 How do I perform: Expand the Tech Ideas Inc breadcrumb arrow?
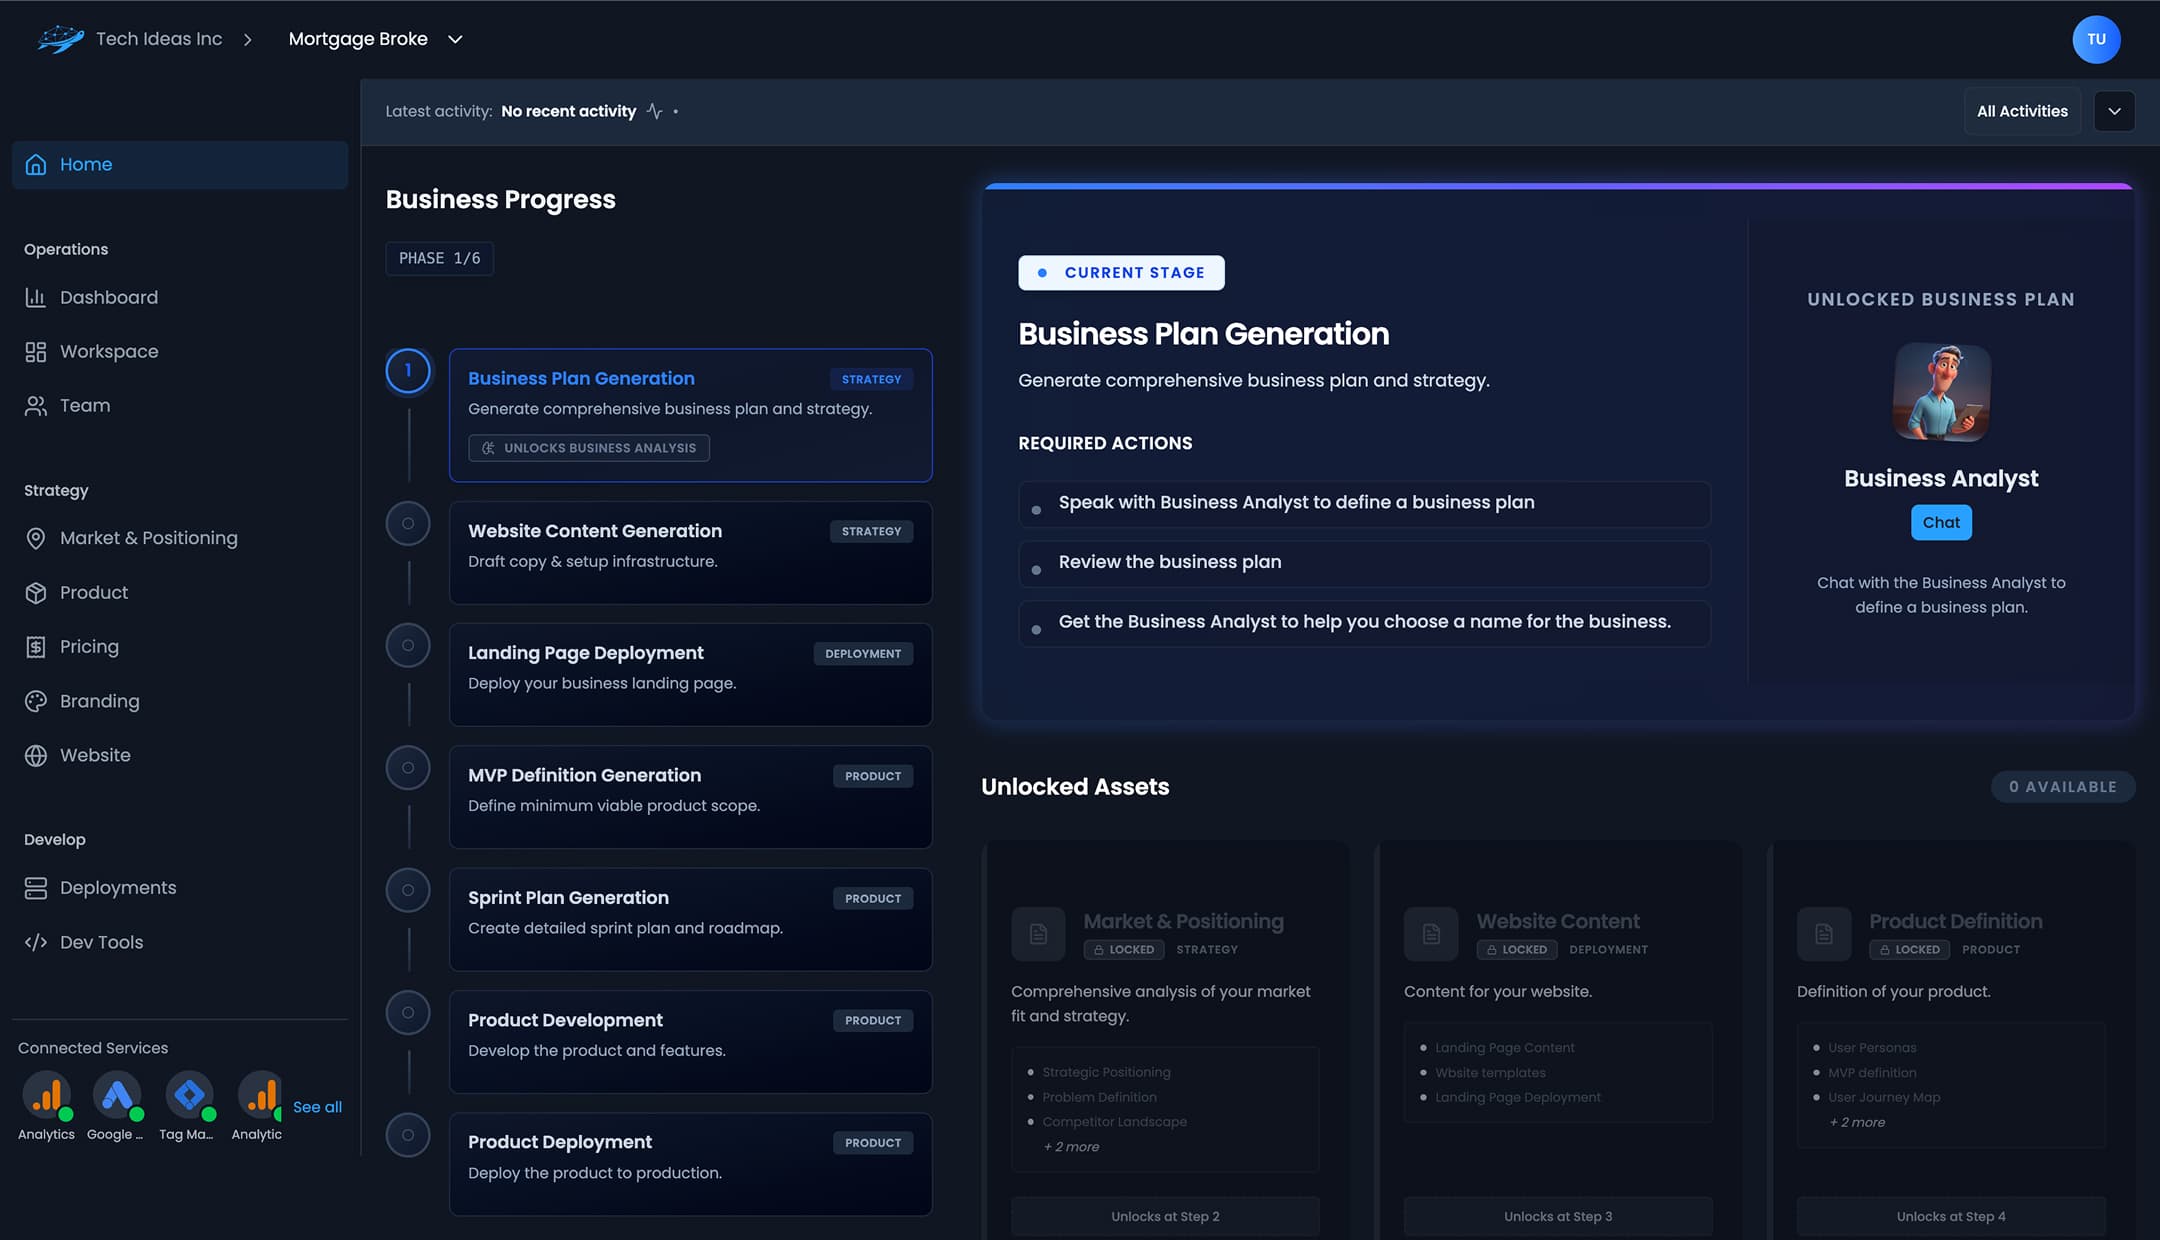coord(247,39)
